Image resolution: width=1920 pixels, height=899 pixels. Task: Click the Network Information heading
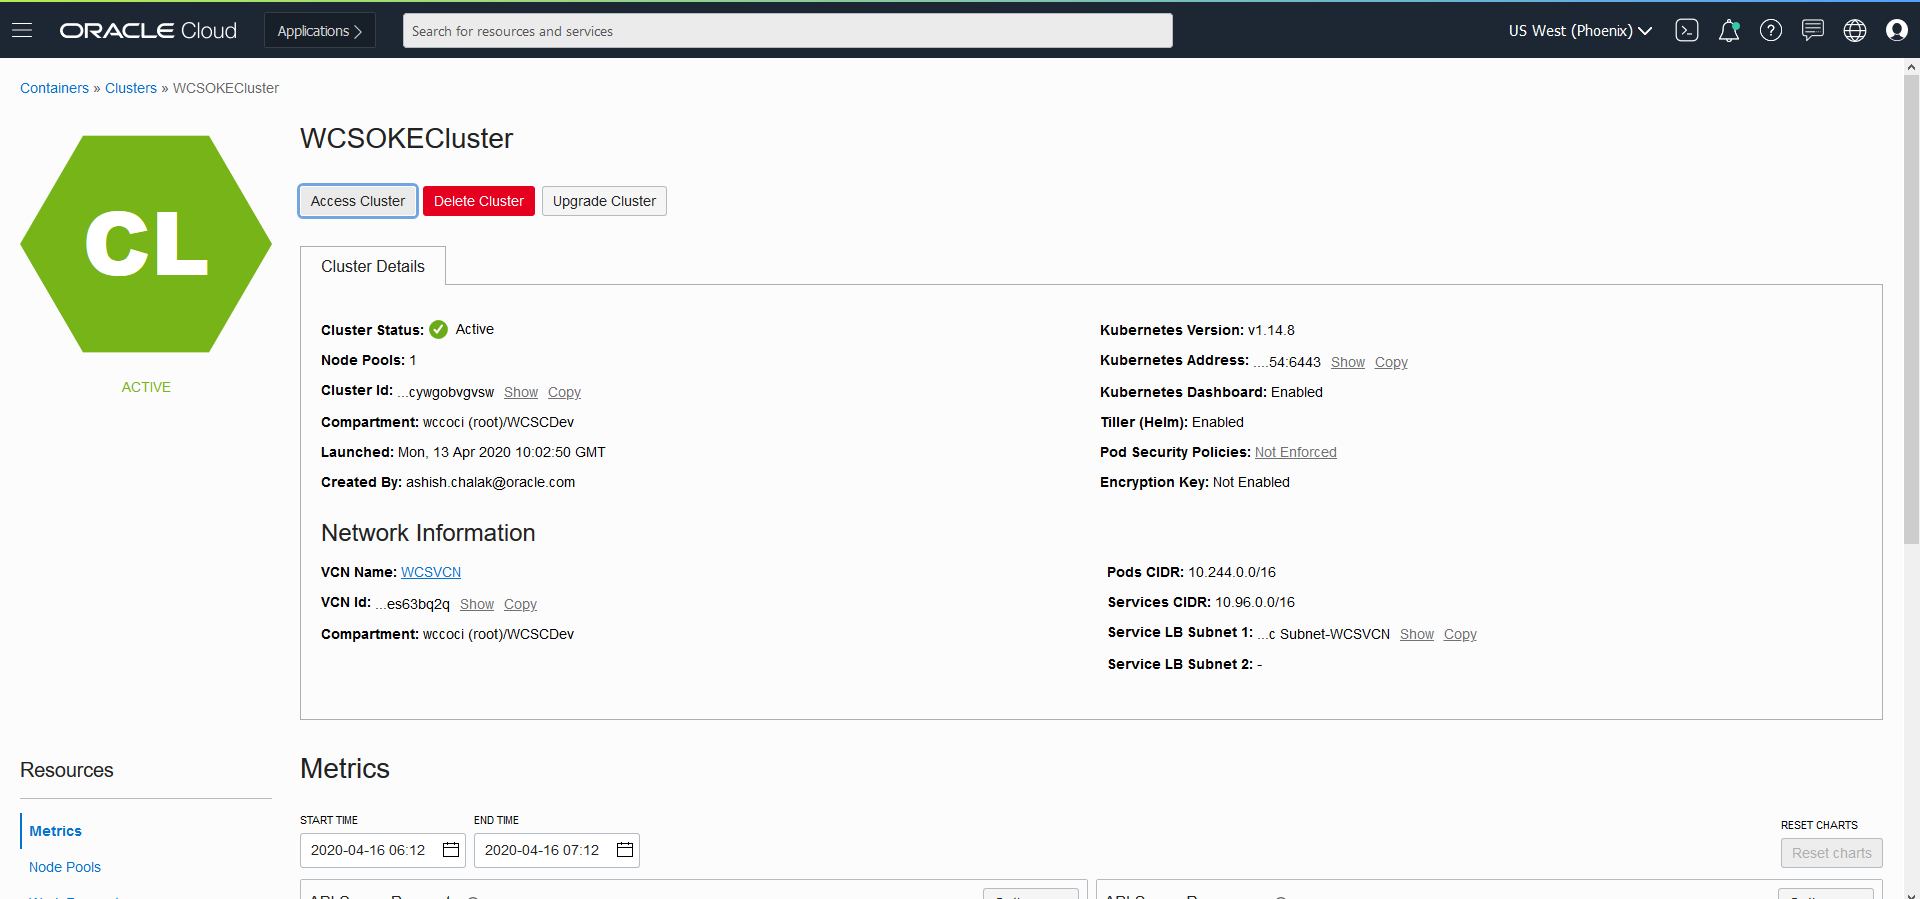pos(428,533)
